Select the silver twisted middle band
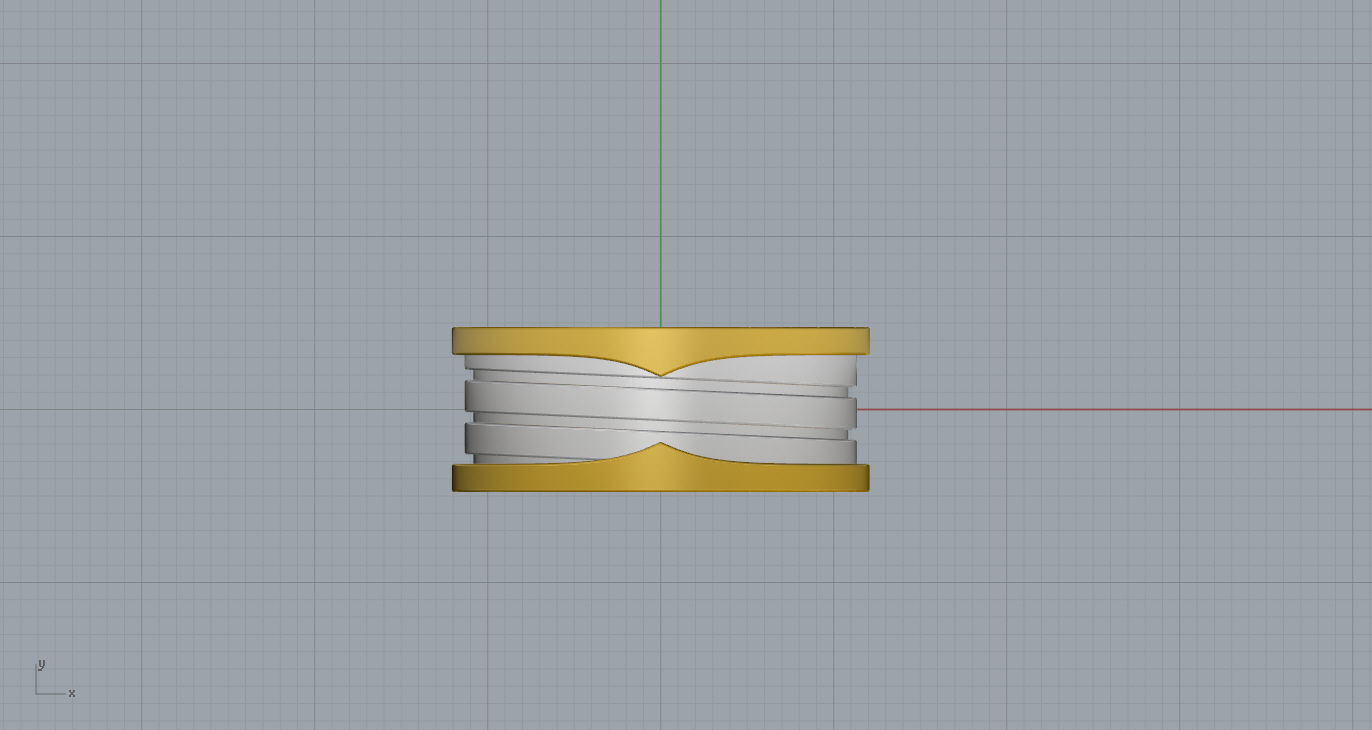This screenshot has width=1372, height=730. click(660, 408)
